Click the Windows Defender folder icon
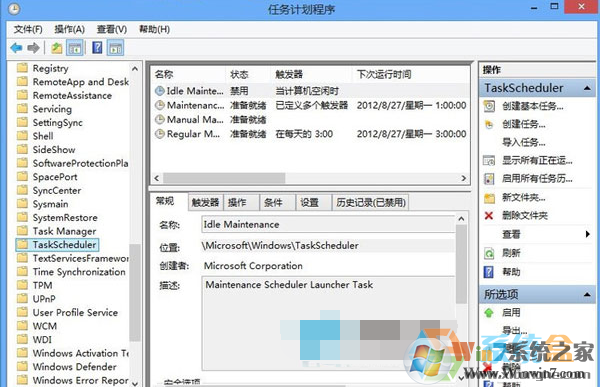 point(23,366)
